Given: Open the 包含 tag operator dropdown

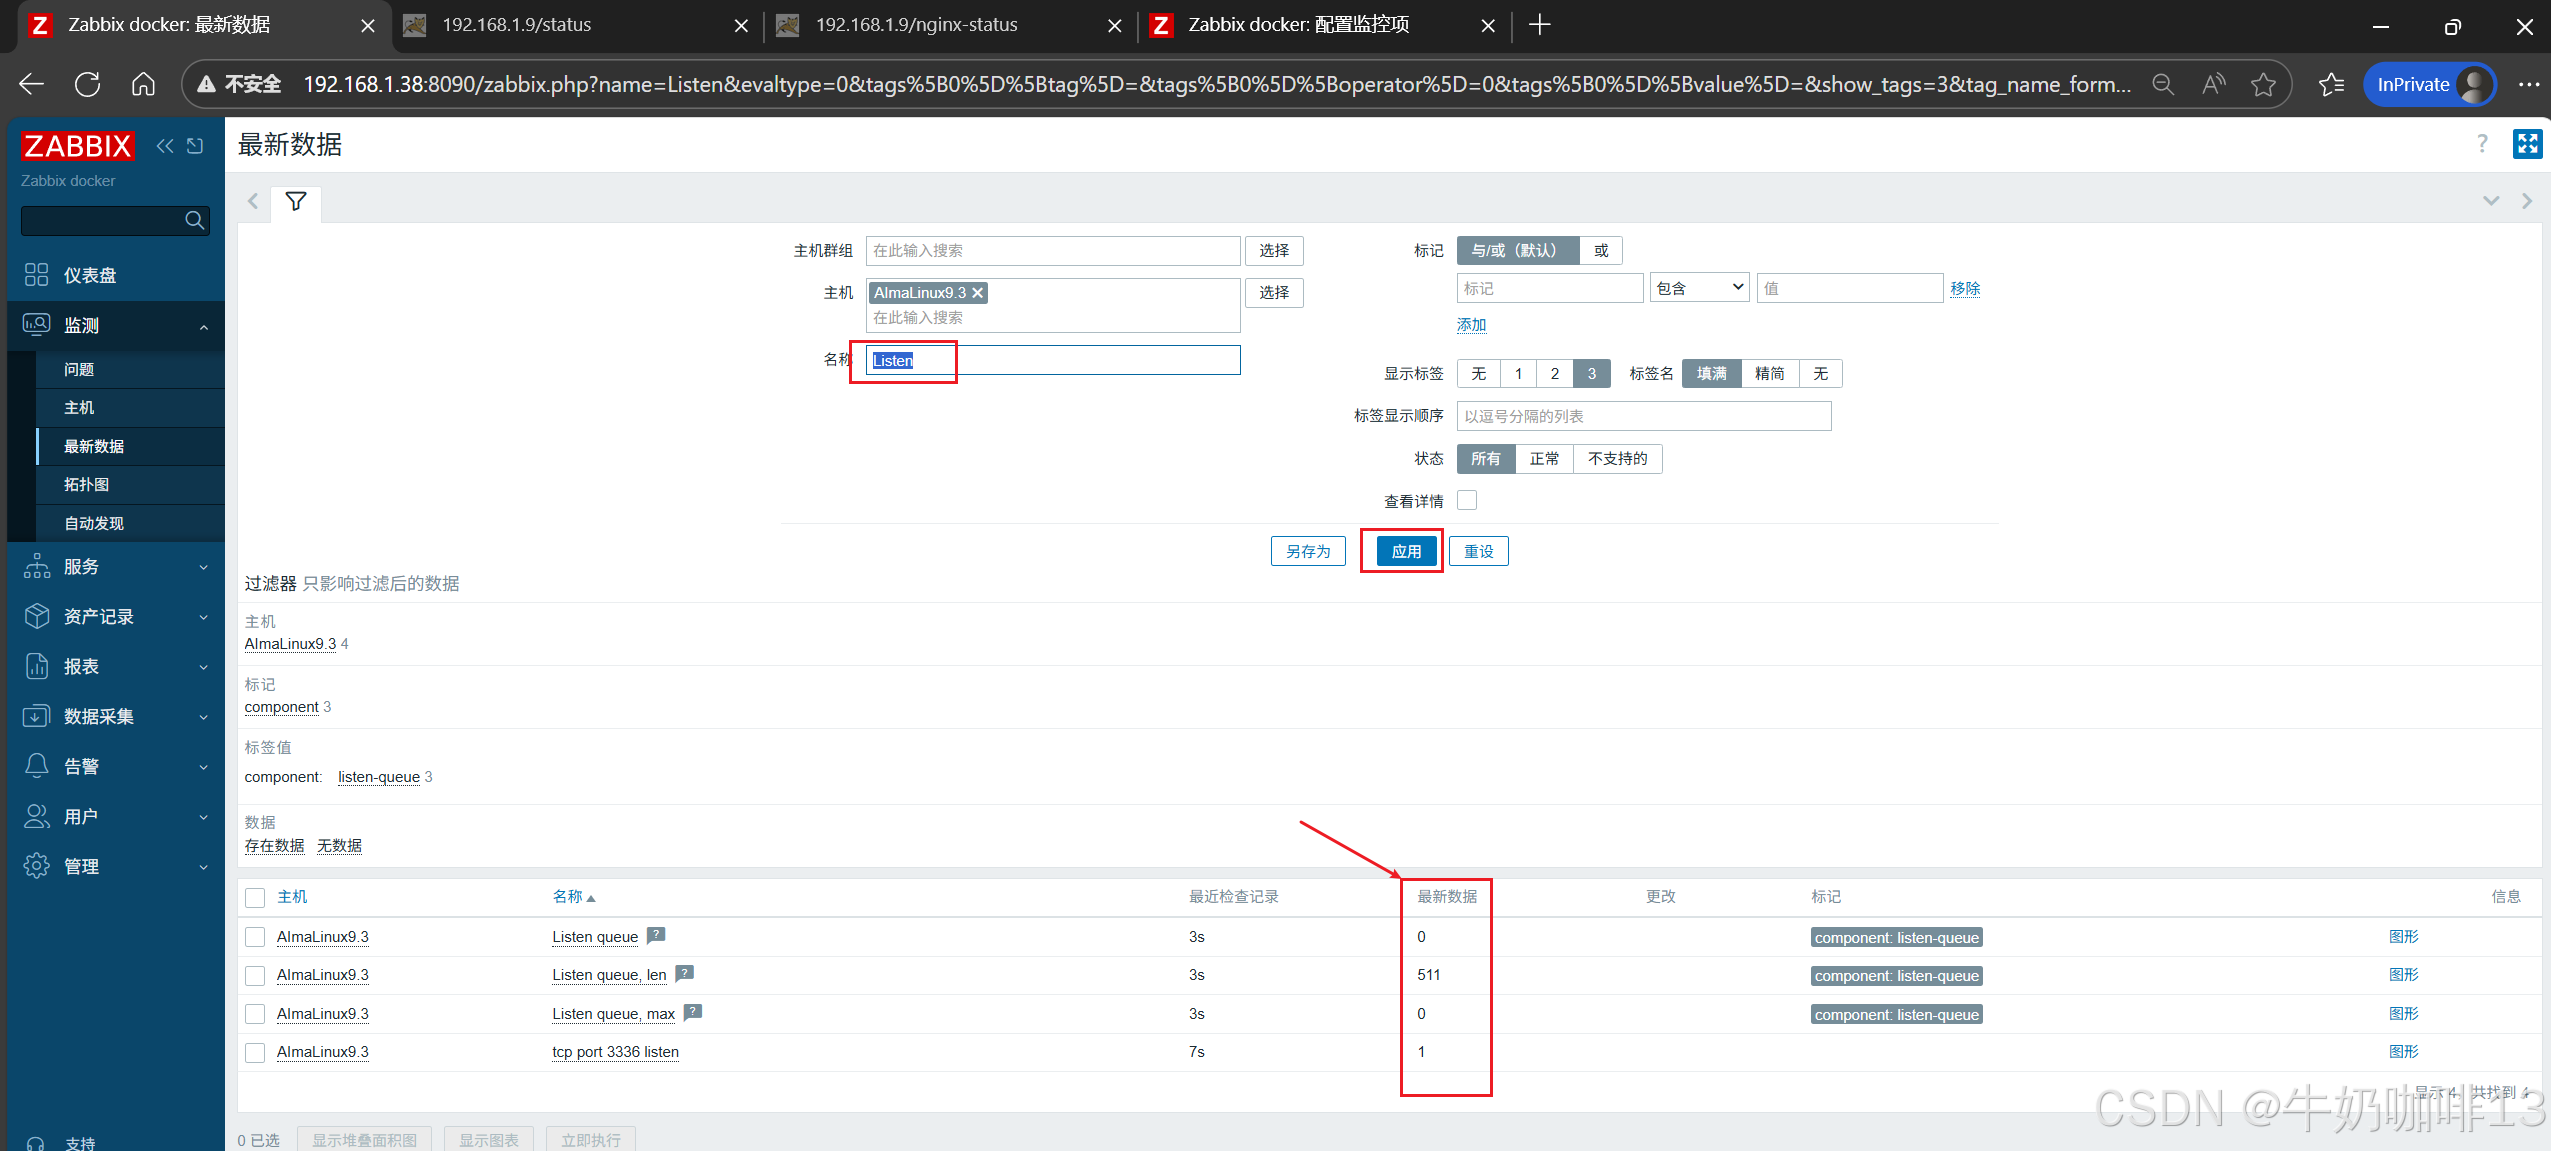Looking at the screenshot, I should click(1699, 288).
